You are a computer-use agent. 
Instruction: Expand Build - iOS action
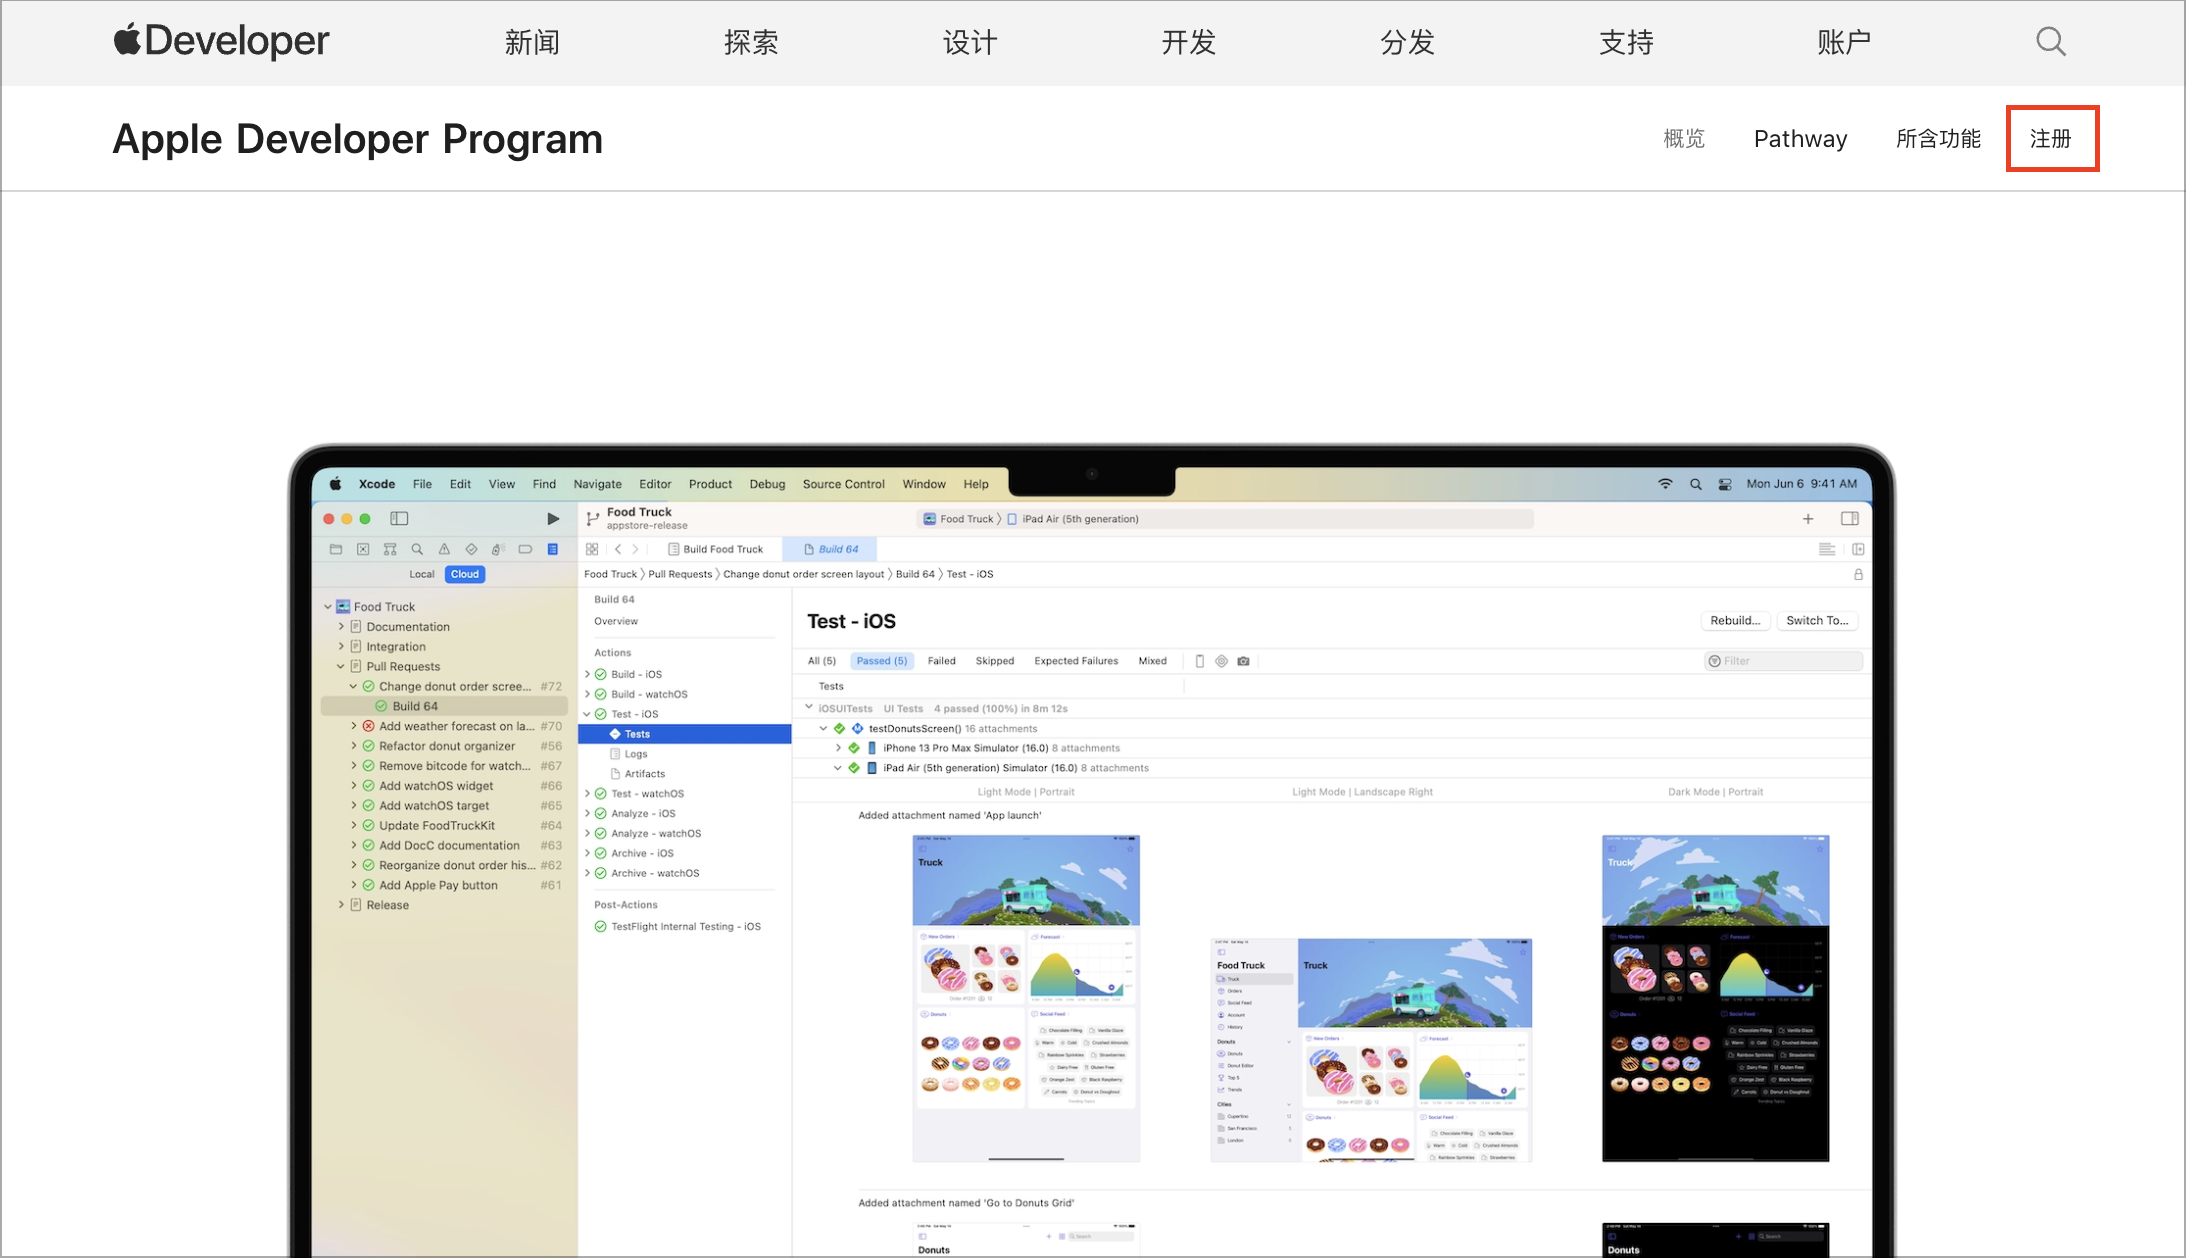click(x=588, y=674)
